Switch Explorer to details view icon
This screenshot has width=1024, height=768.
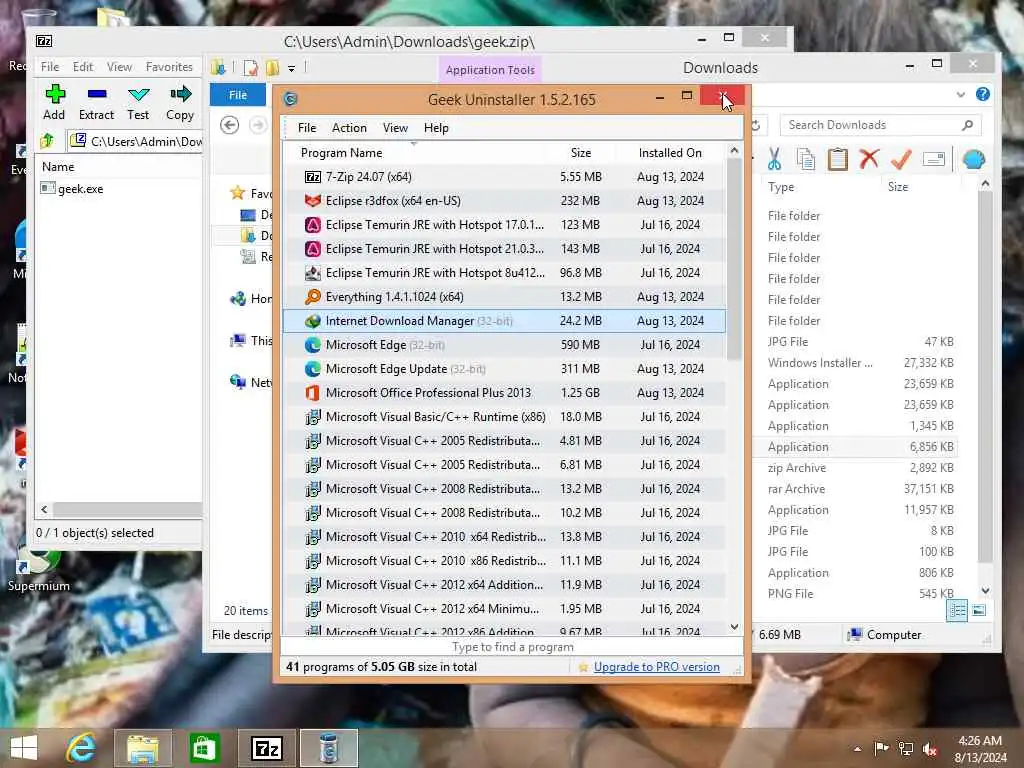957,611
